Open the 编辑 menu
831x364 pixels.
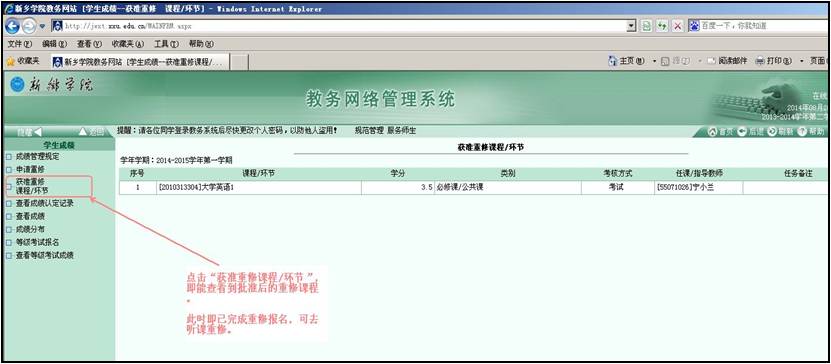(55, 45)
